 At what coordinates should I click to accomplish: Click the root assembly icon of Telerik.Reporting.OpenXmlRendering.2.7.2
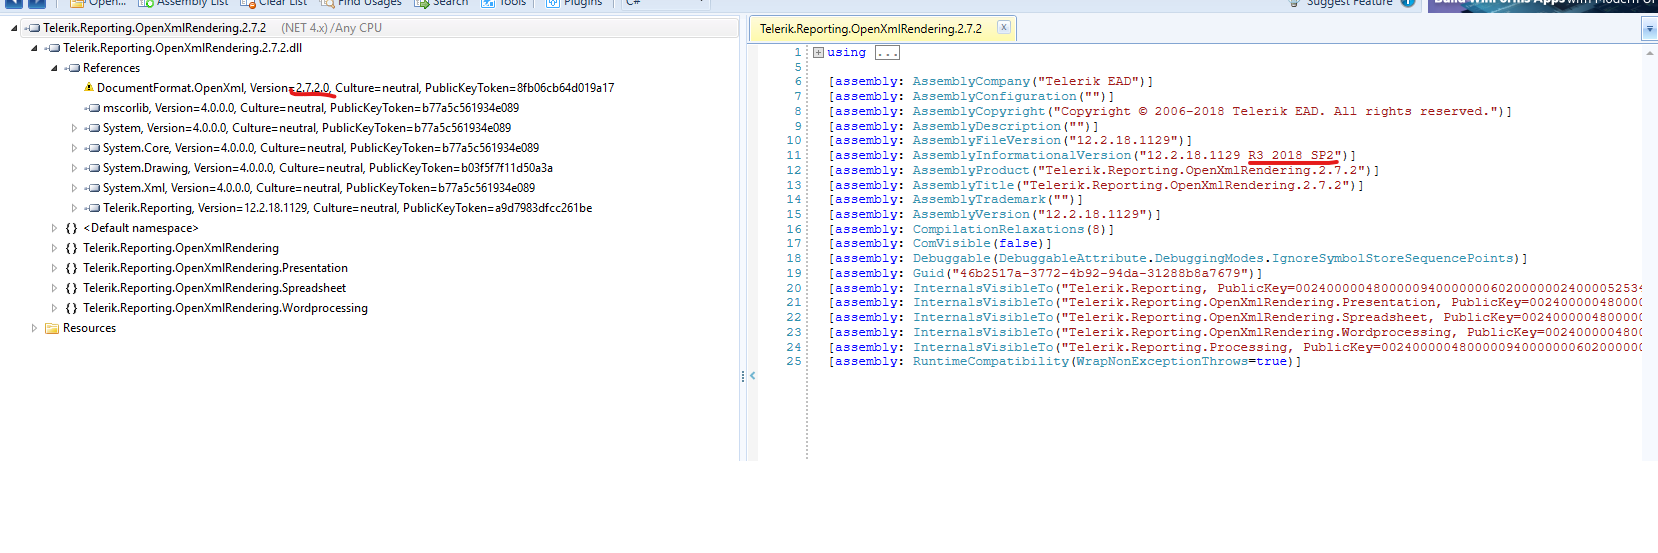(34, 28)
